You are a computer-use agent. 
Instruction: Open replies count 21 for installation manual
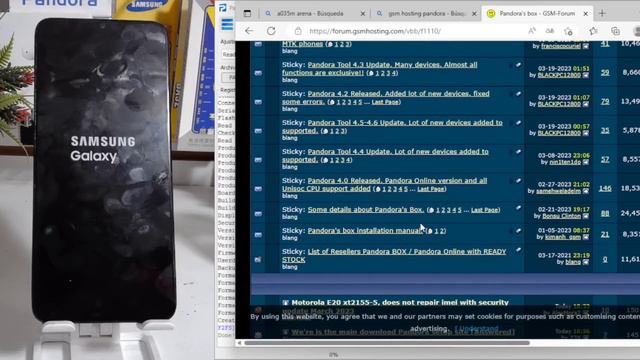coord(605,234)
